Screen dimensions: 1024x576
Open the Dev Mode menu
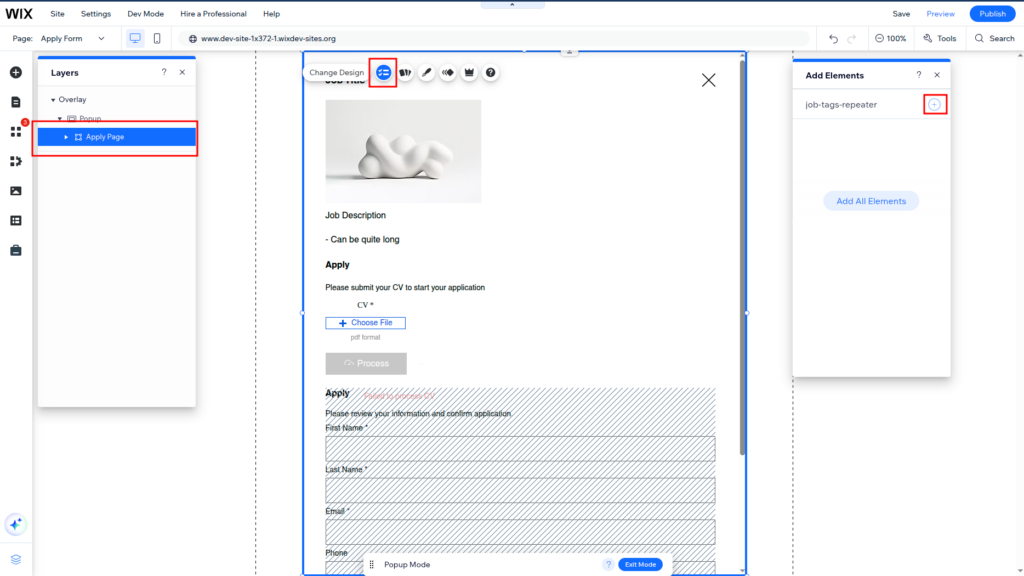146,14
